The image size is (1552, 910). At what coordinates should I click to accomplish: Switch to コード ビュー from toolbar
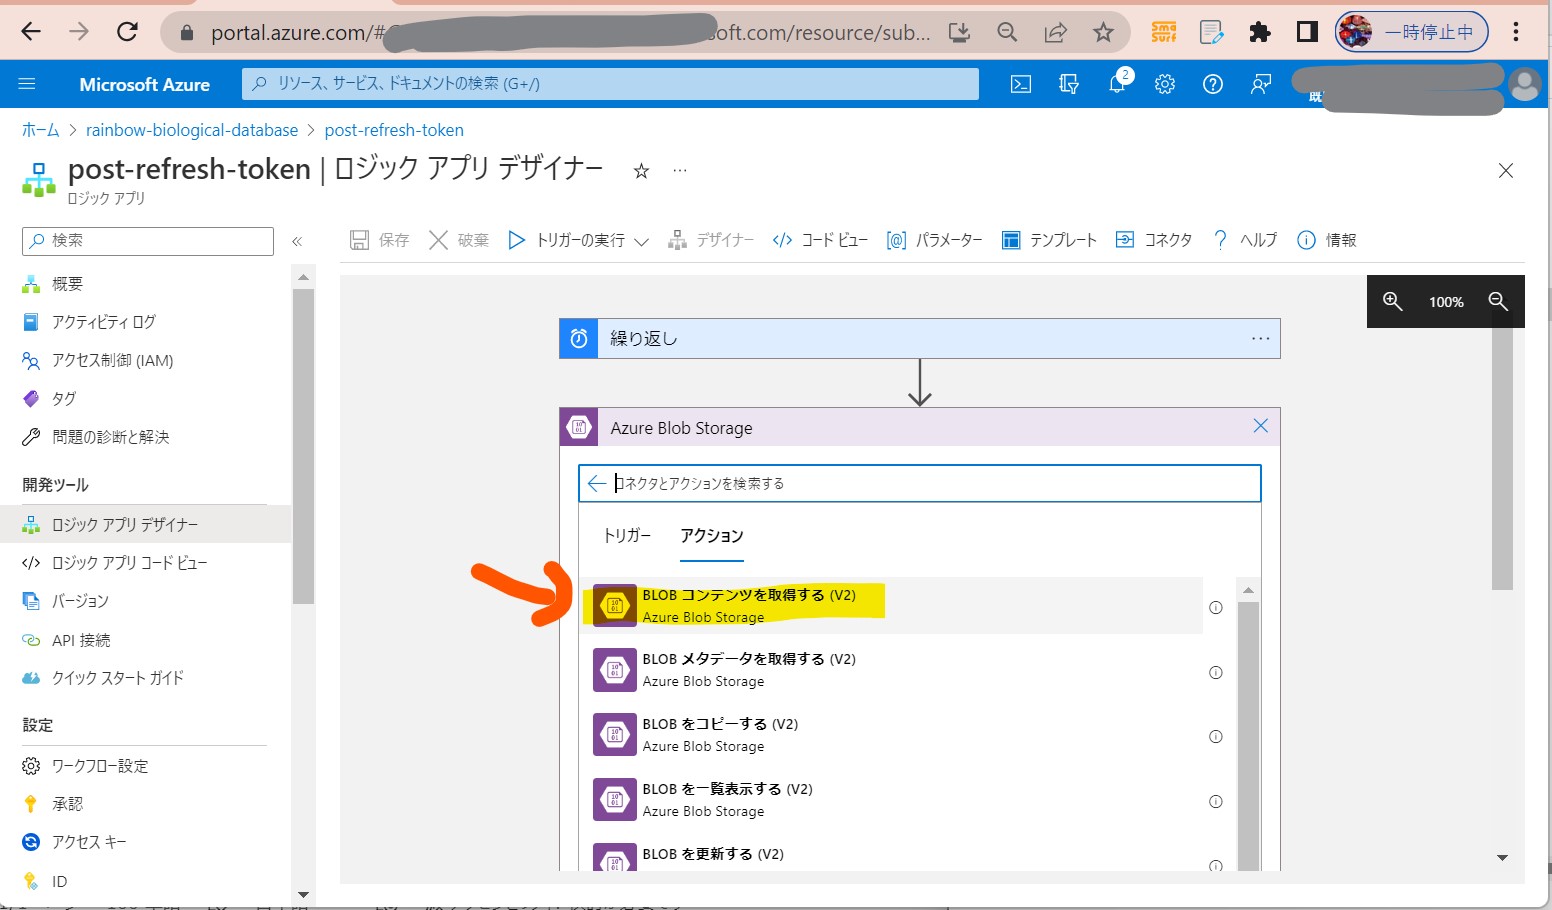coord(819,240)
